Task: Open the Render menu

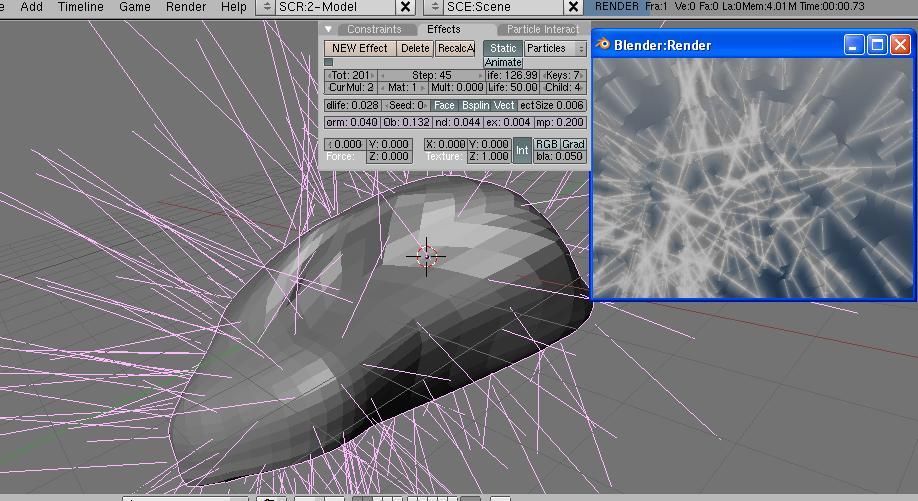Action: 186,7
